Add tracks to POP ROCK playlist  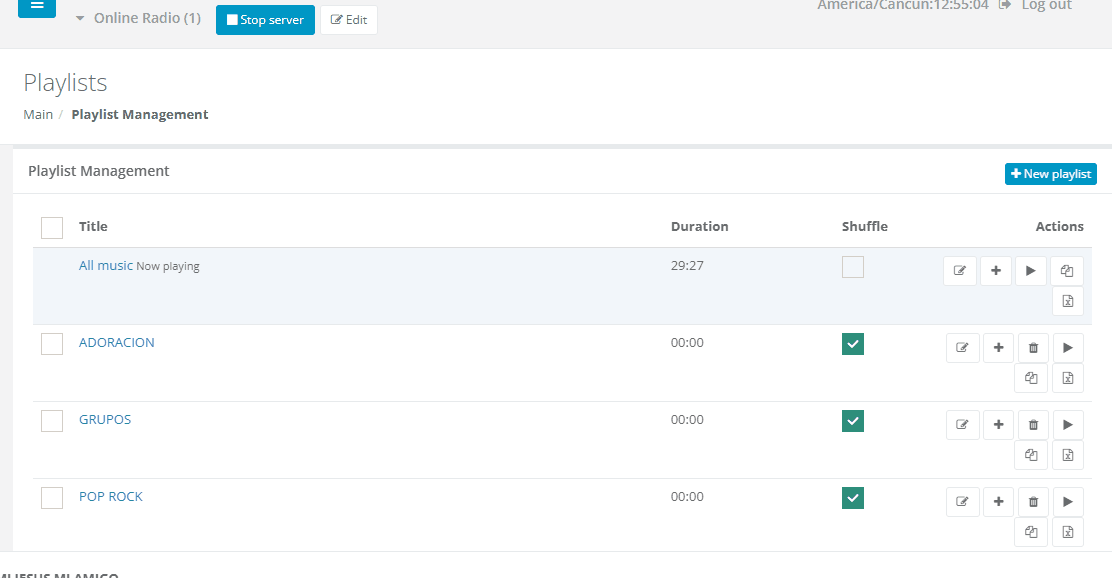[x=999, y=502]
